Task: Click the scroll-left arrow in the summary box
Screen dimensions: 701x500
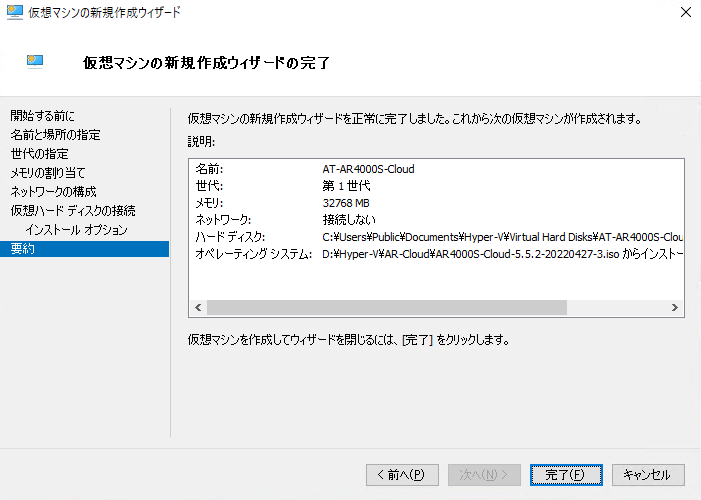Action: (x=198, y=308)
